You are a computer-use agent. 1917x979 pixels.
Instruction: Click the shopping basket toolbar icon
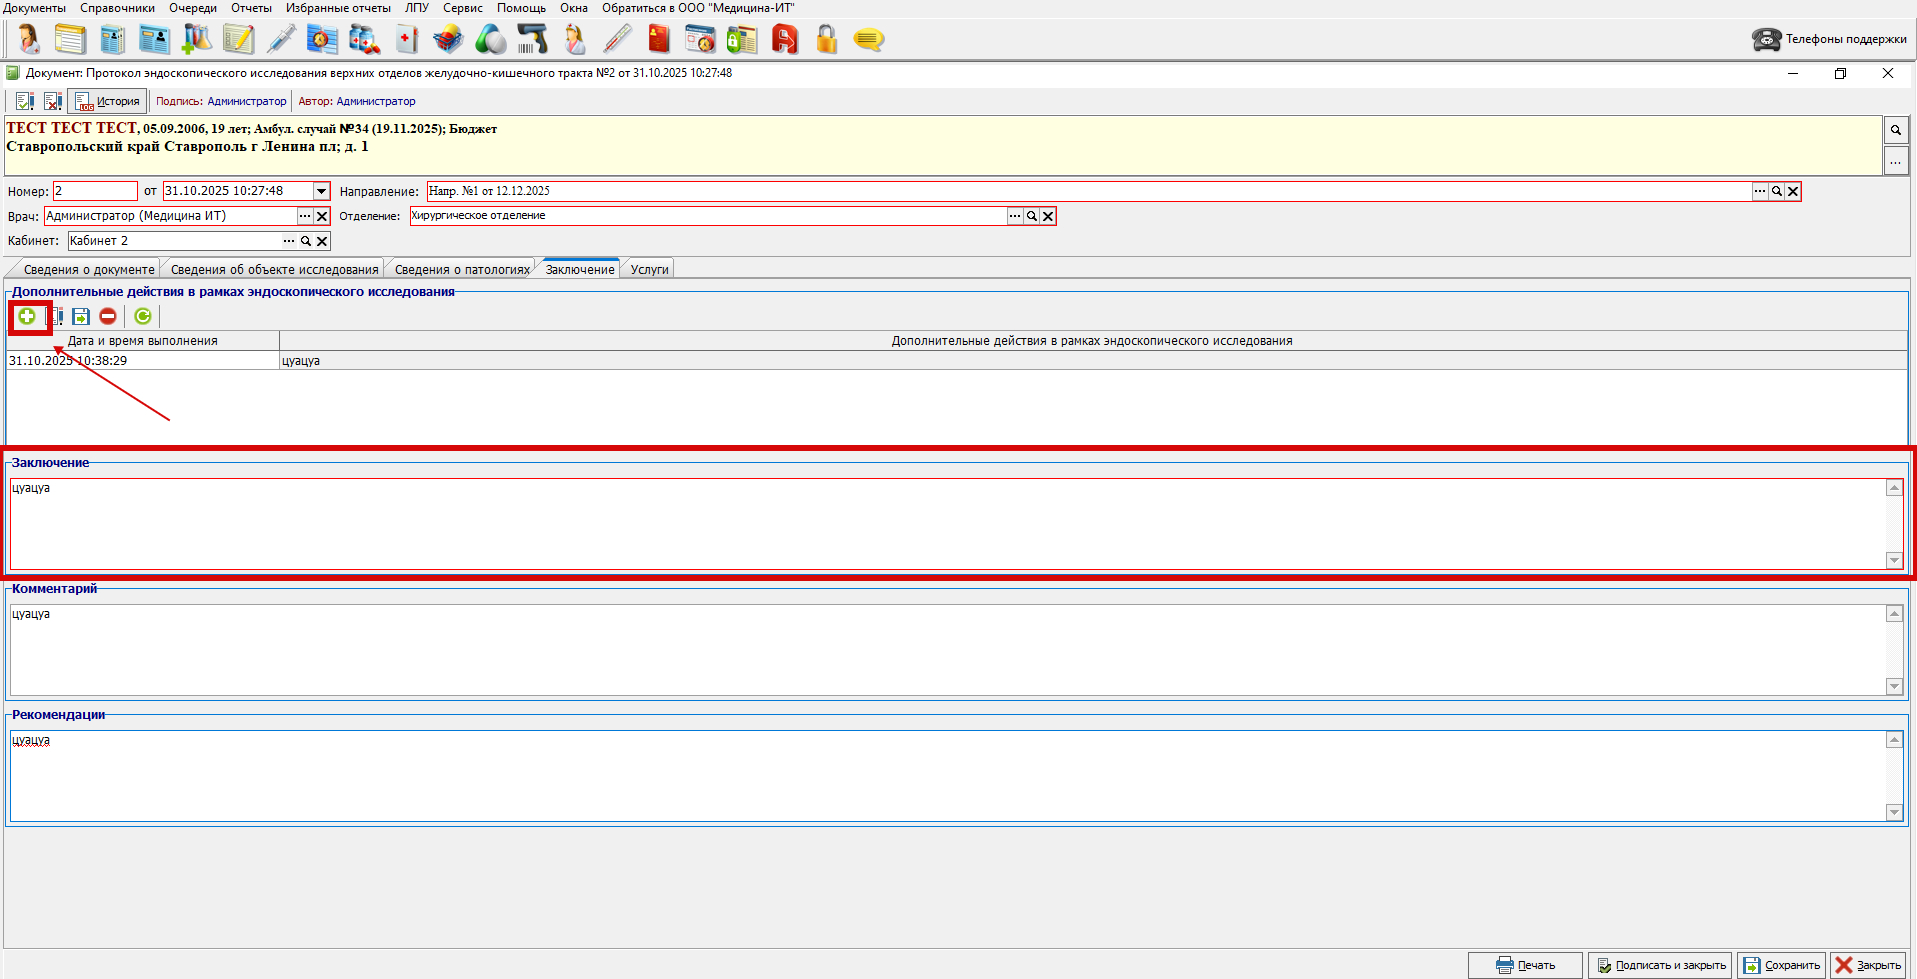[448, 40]
